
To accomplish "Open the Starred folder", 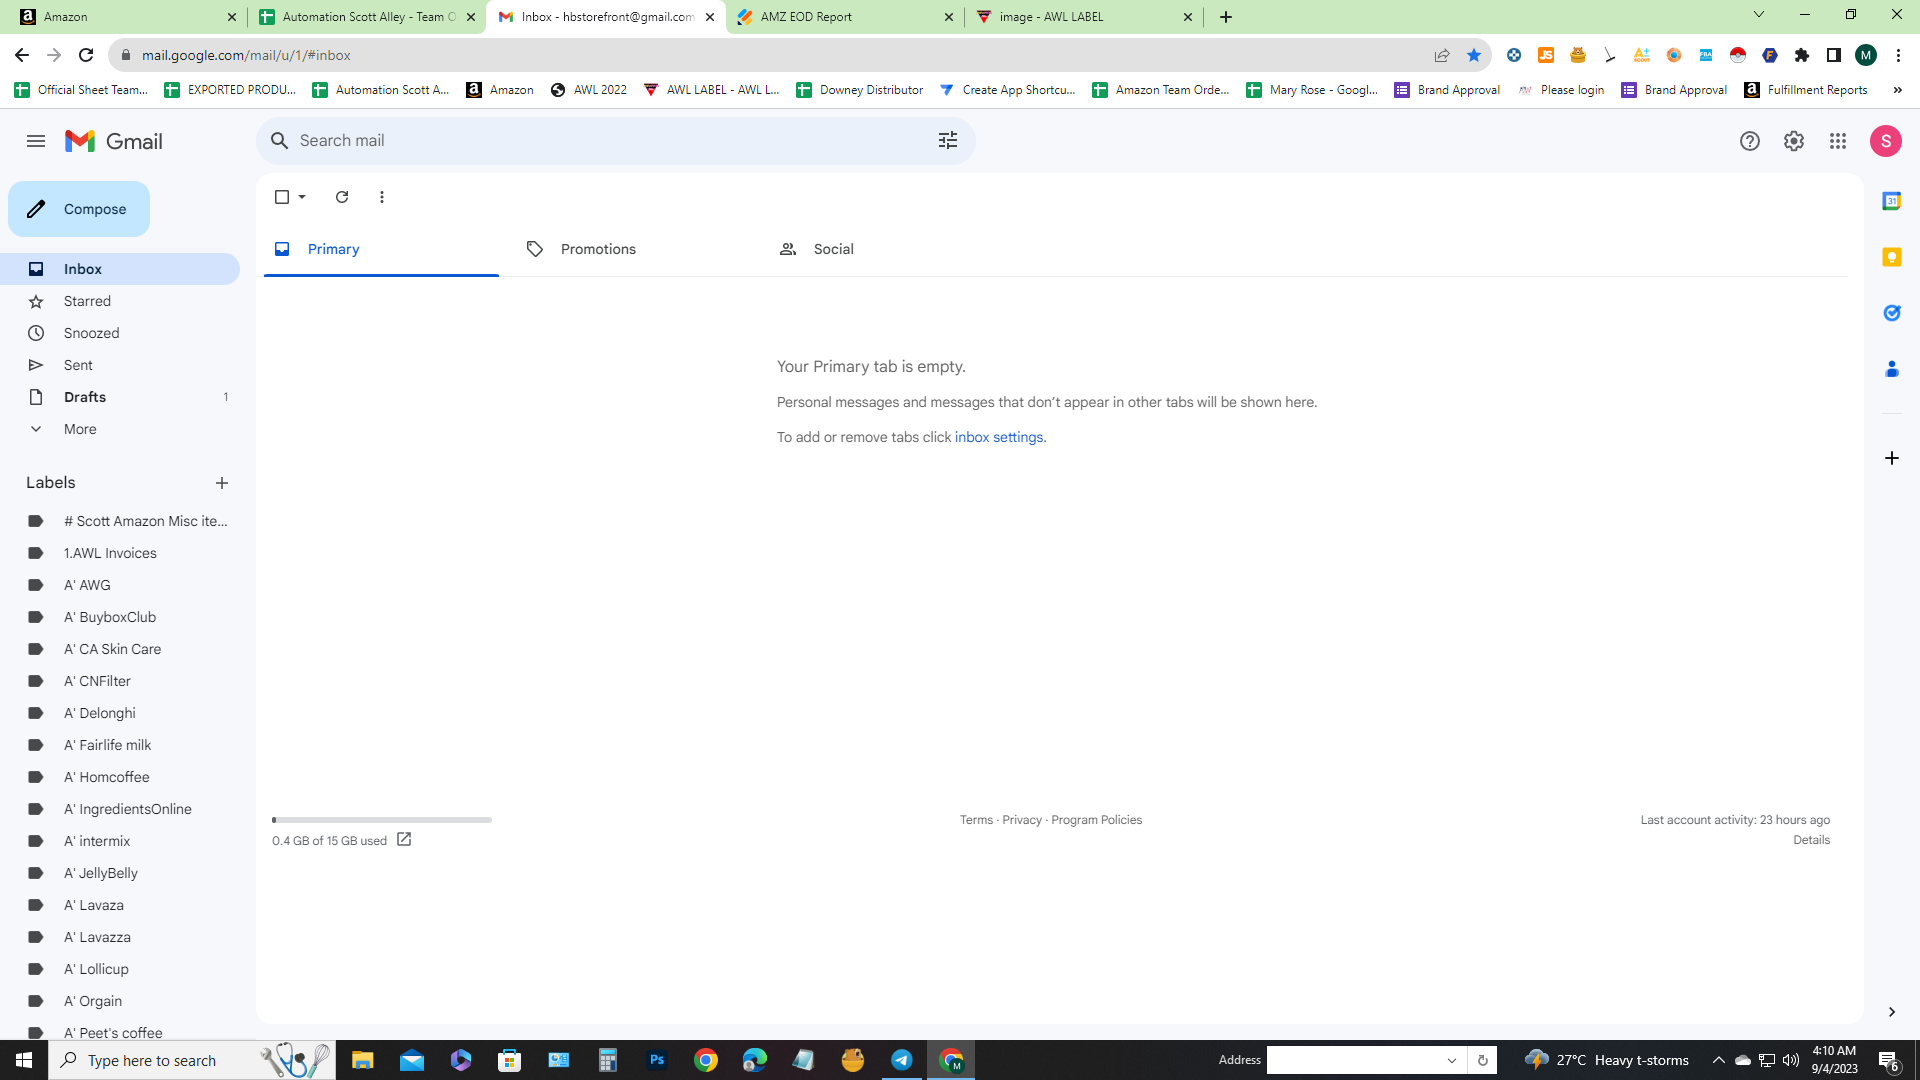I will pos(120,301).
